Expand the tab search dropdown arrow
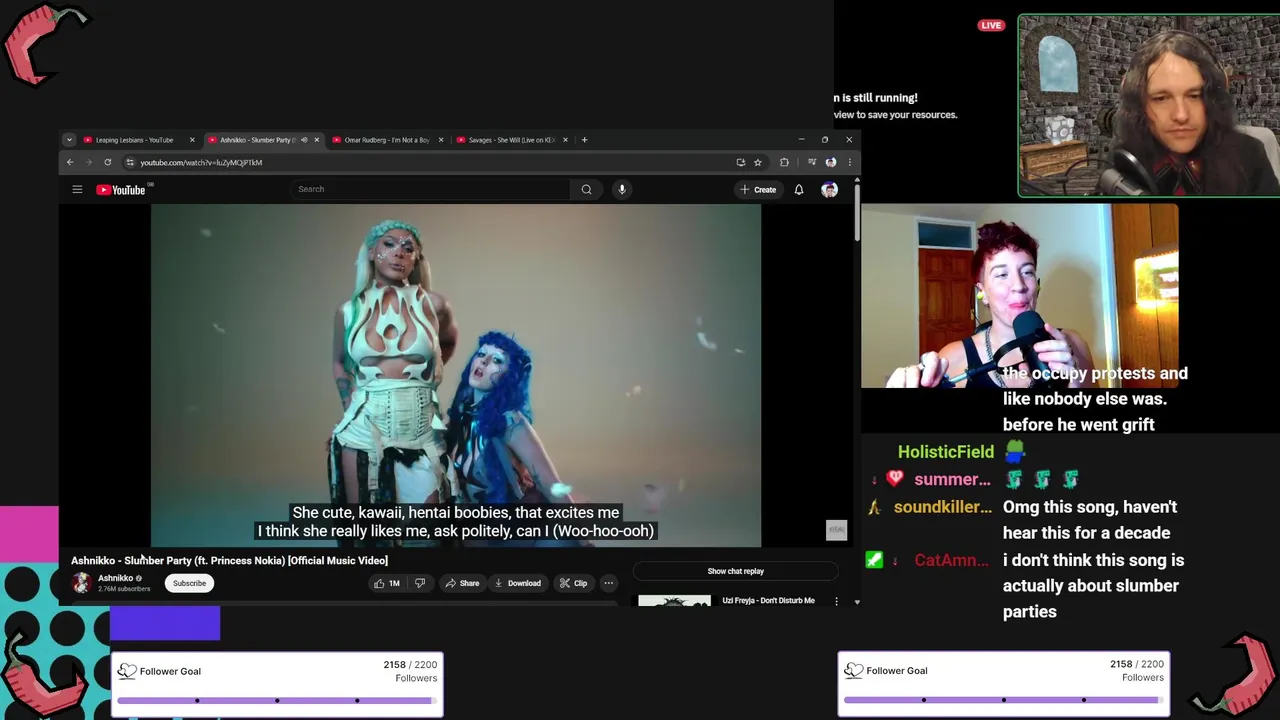This screenshot has width=1280, height=720. 69,140
